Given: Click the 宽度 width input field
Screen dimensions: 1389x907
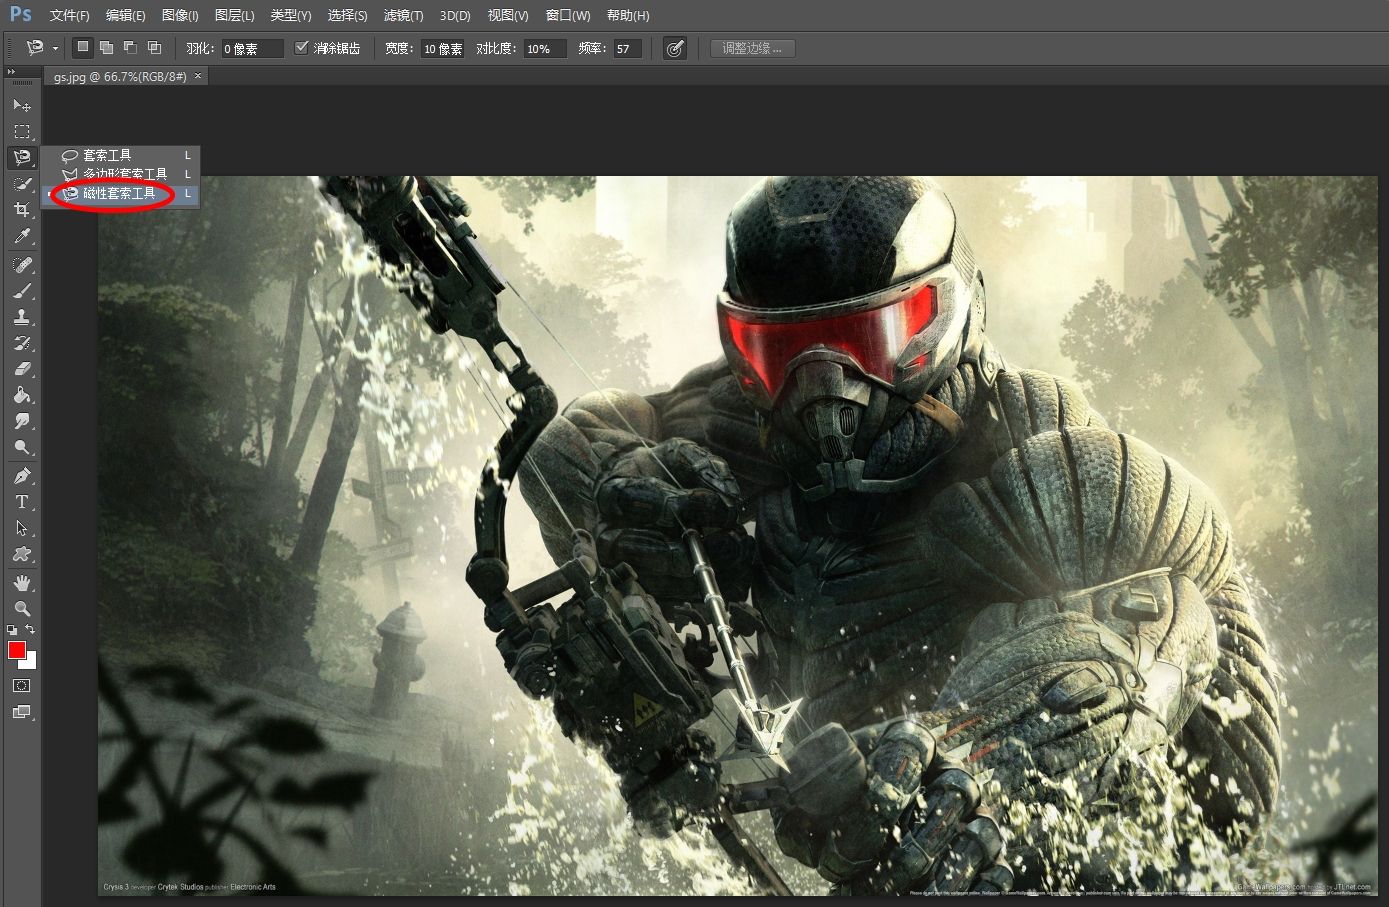Looking at the screenshot, I should click(442, 48).
